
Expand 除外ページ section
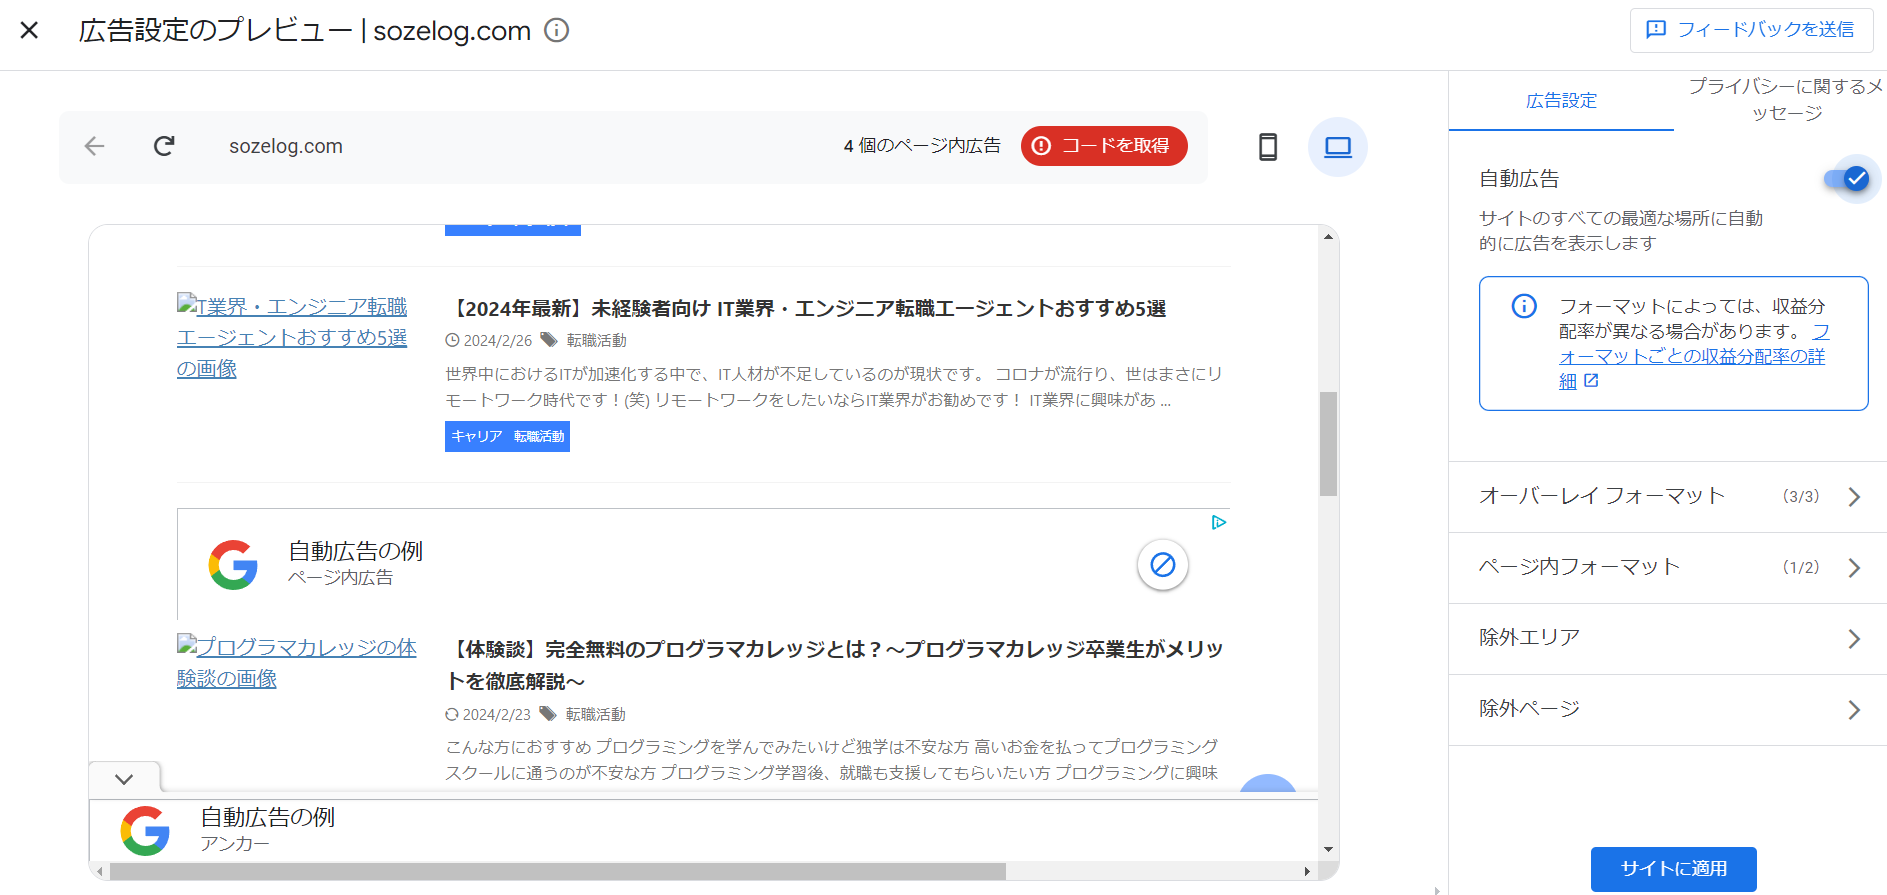(1668, 709)
